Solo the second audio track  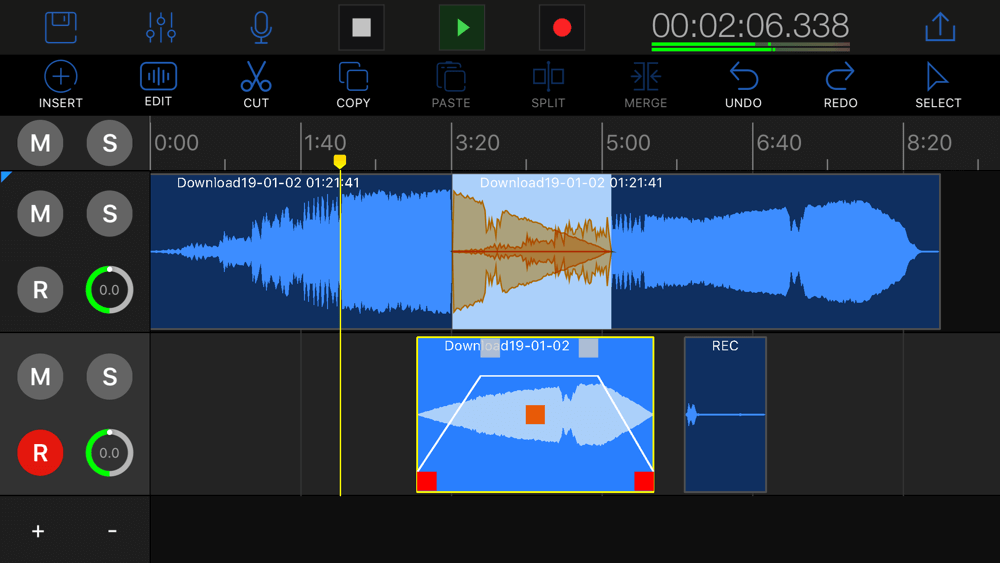coord(109,376)
